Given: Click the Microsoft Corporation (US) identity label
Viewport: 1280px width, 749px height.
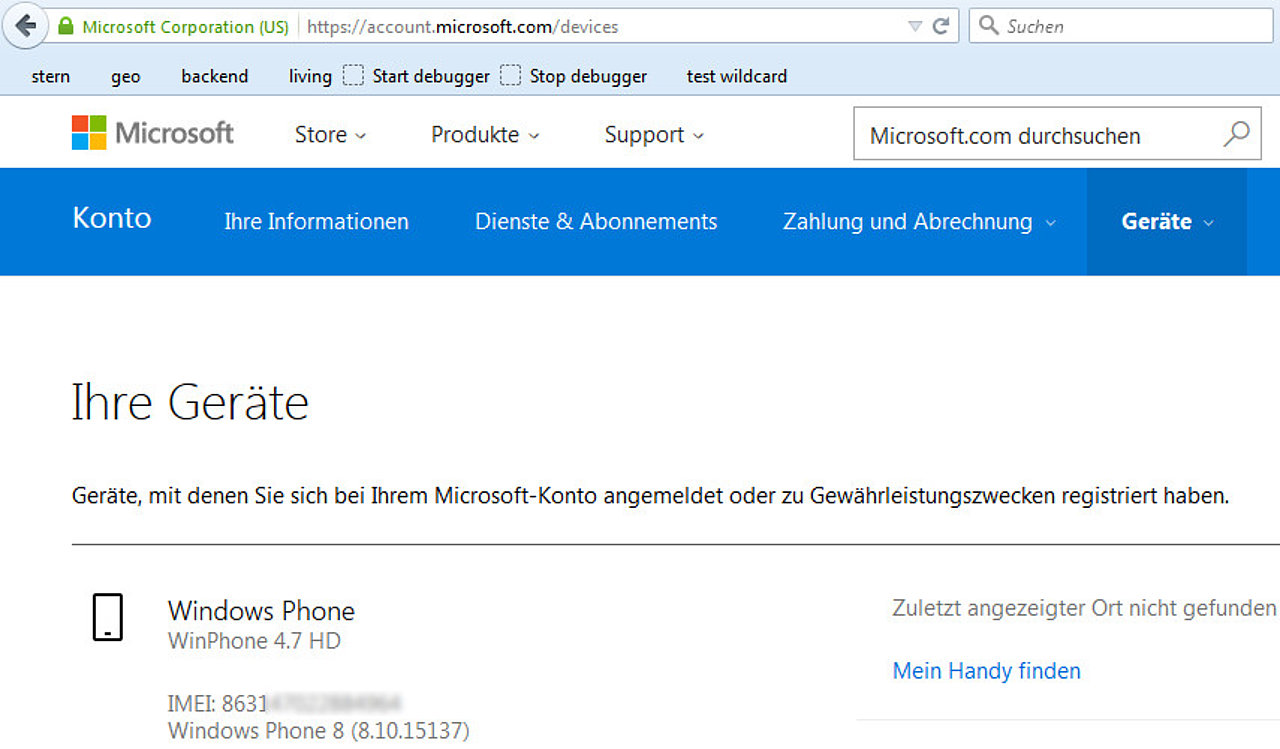Looking at the screenshot, I should (x=185, y=27).
